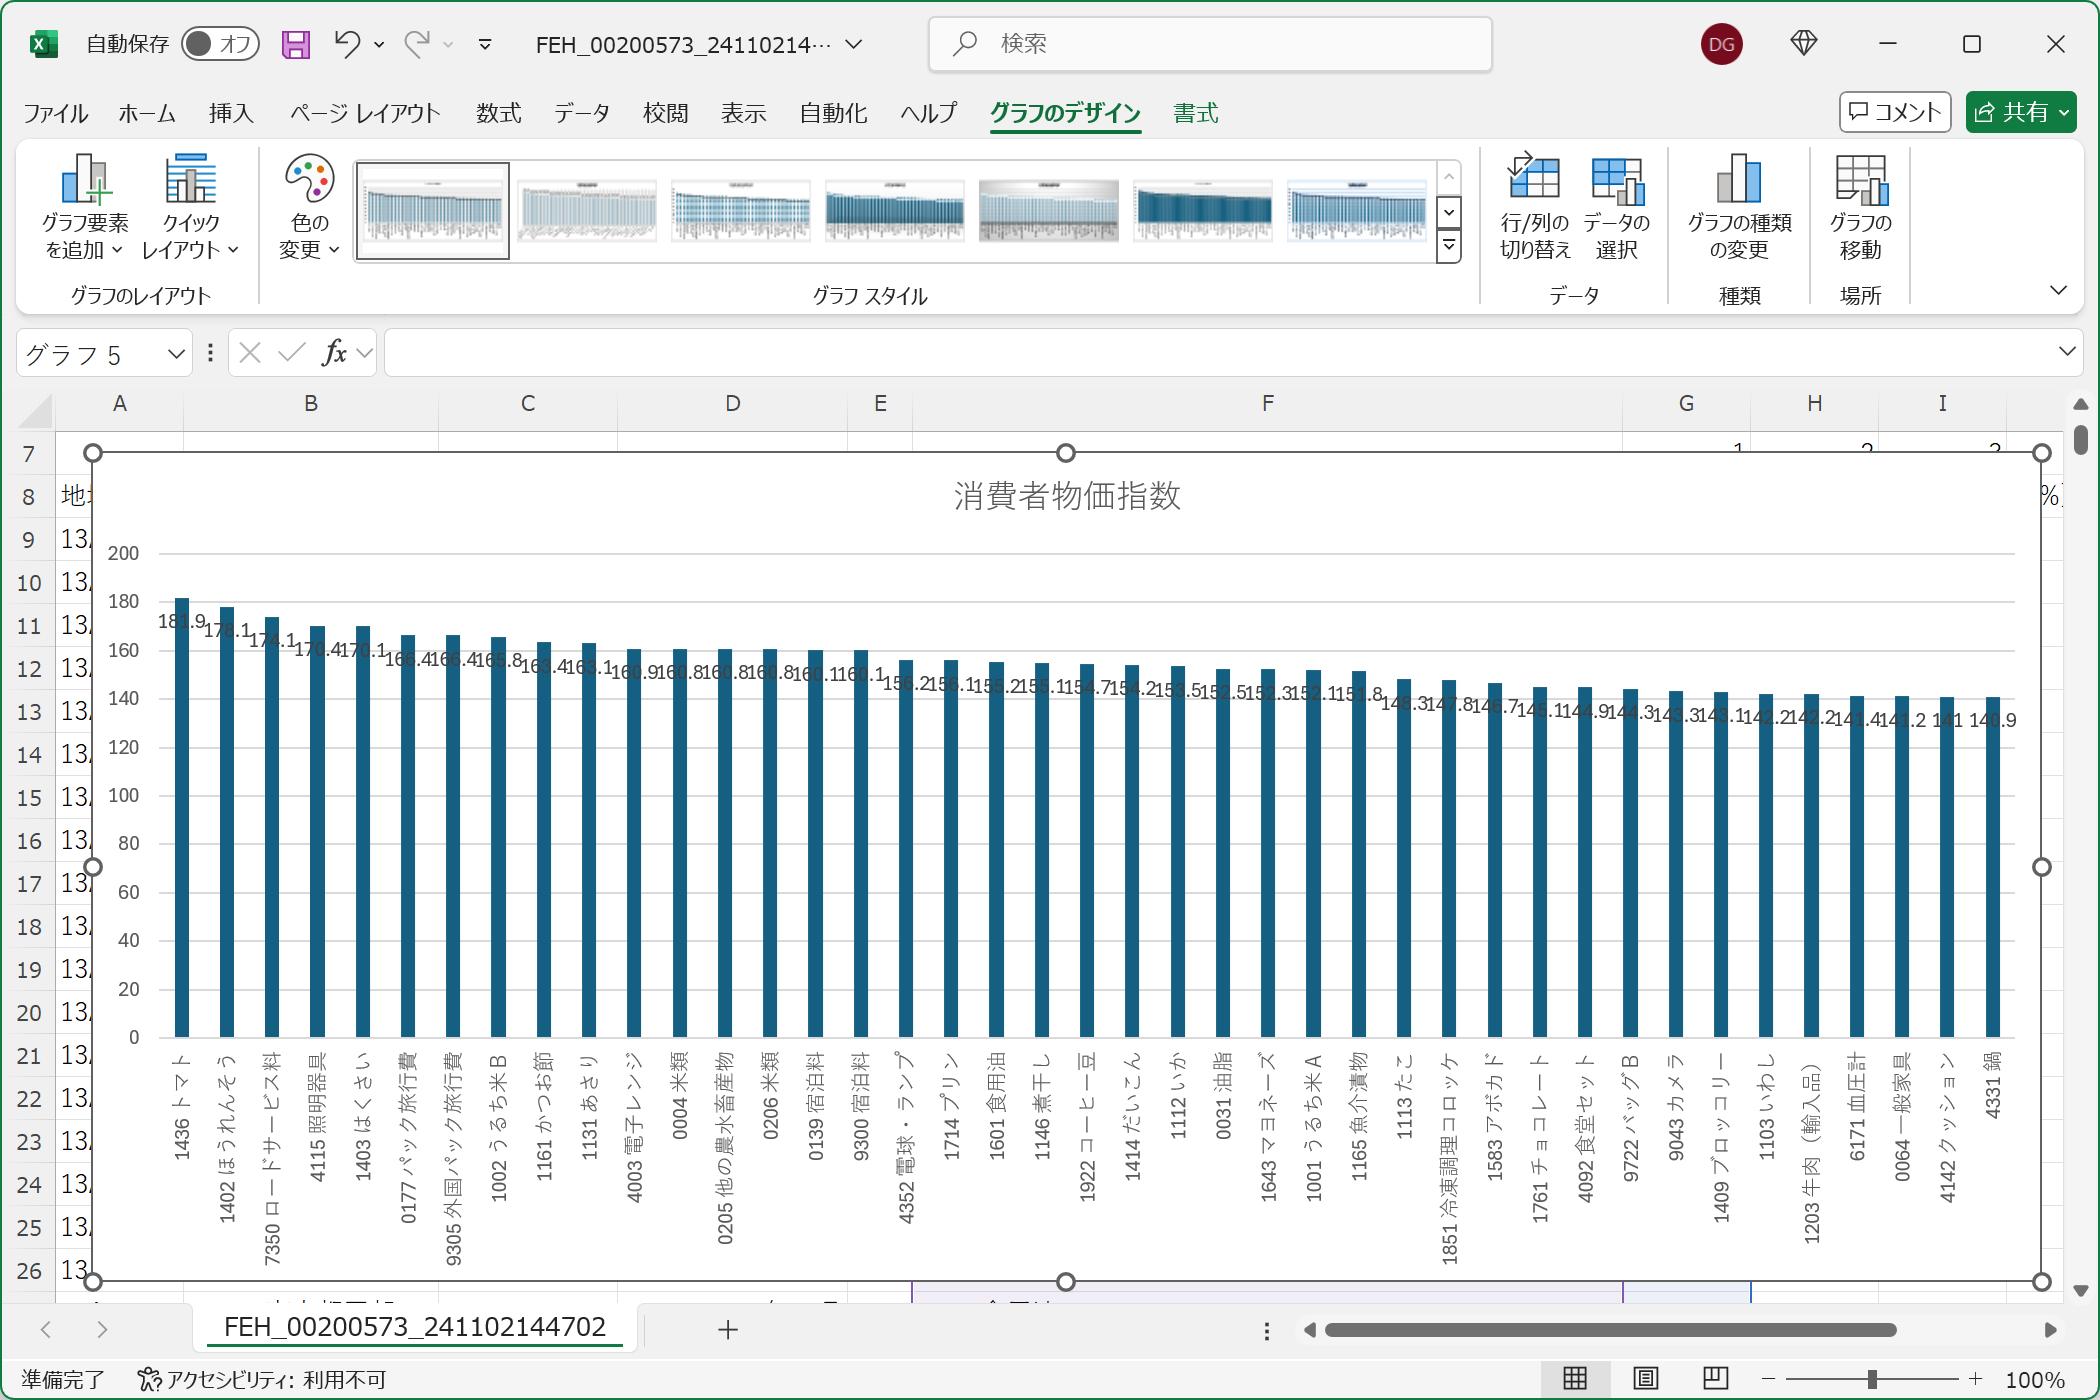Screen dimensions: 2100x1400
Task: Click the chart title 消費者物価指数
Action: tap(1067, 496)
